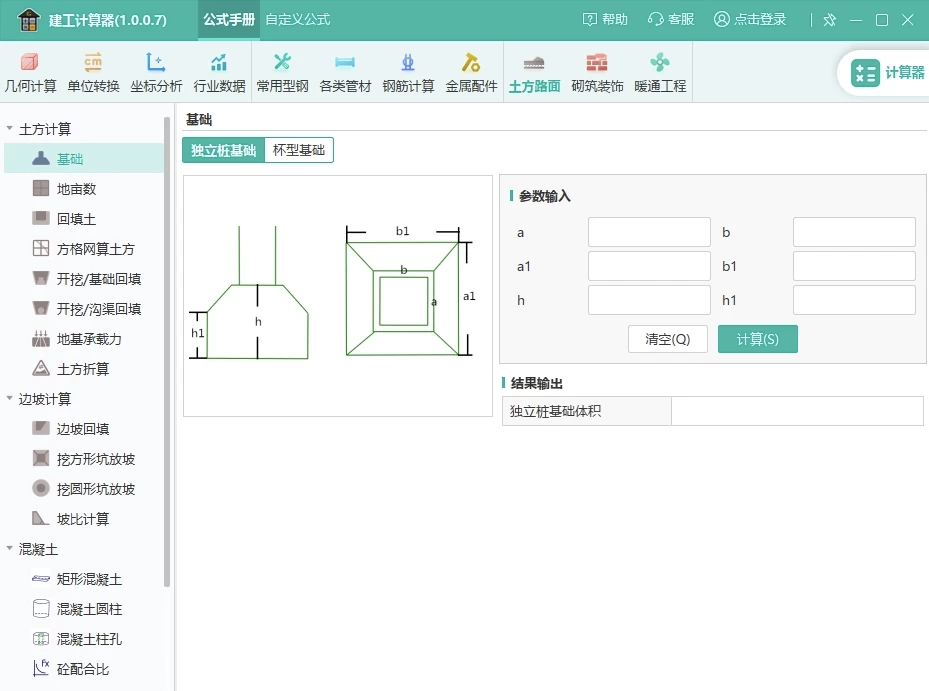This screenshot has height=691, width=929.
Task: Collapse the 土方计算 tree section
Action: point(10,129)
